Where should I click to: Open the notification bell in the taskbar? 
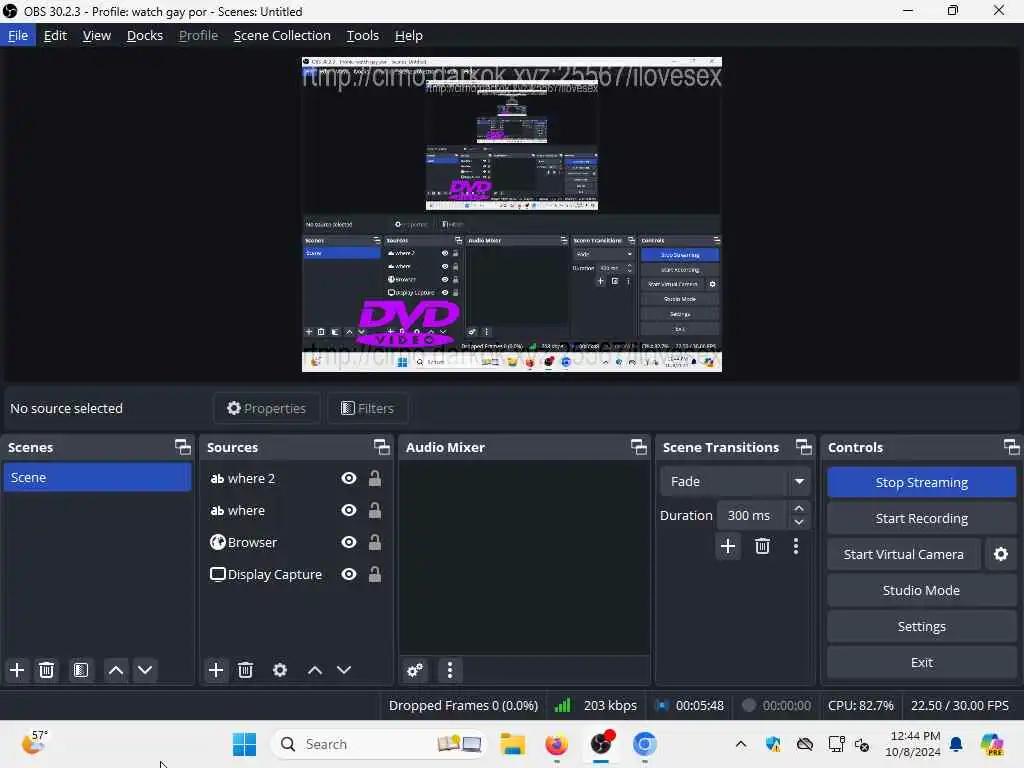coord(956,744)
